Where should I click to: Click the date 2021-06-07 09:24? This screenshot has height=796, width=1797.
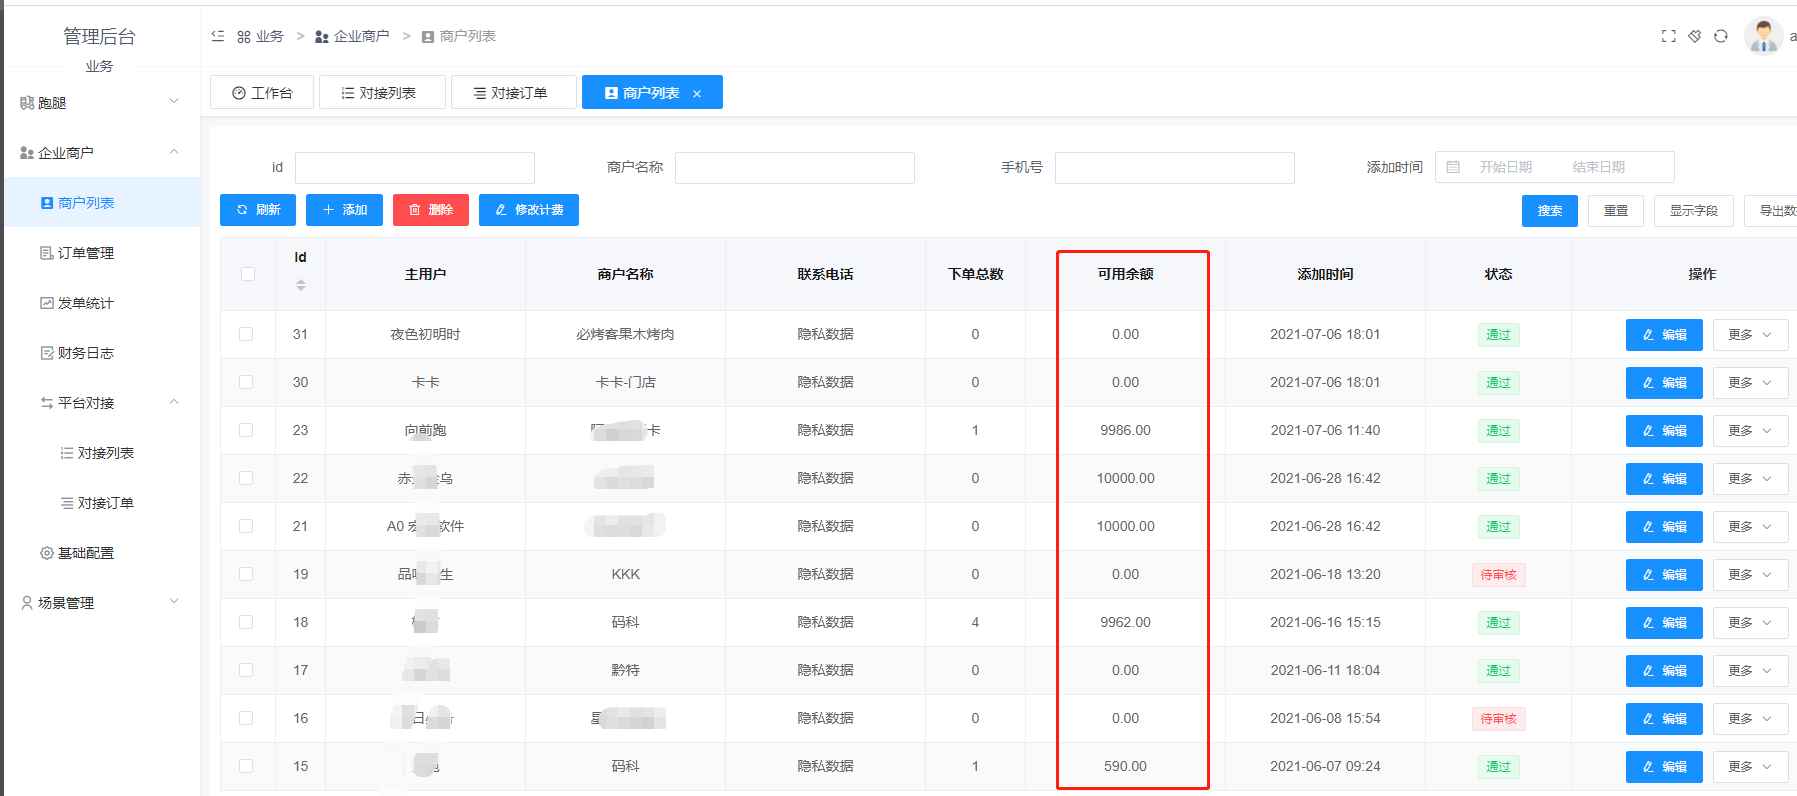[1325, 766]
